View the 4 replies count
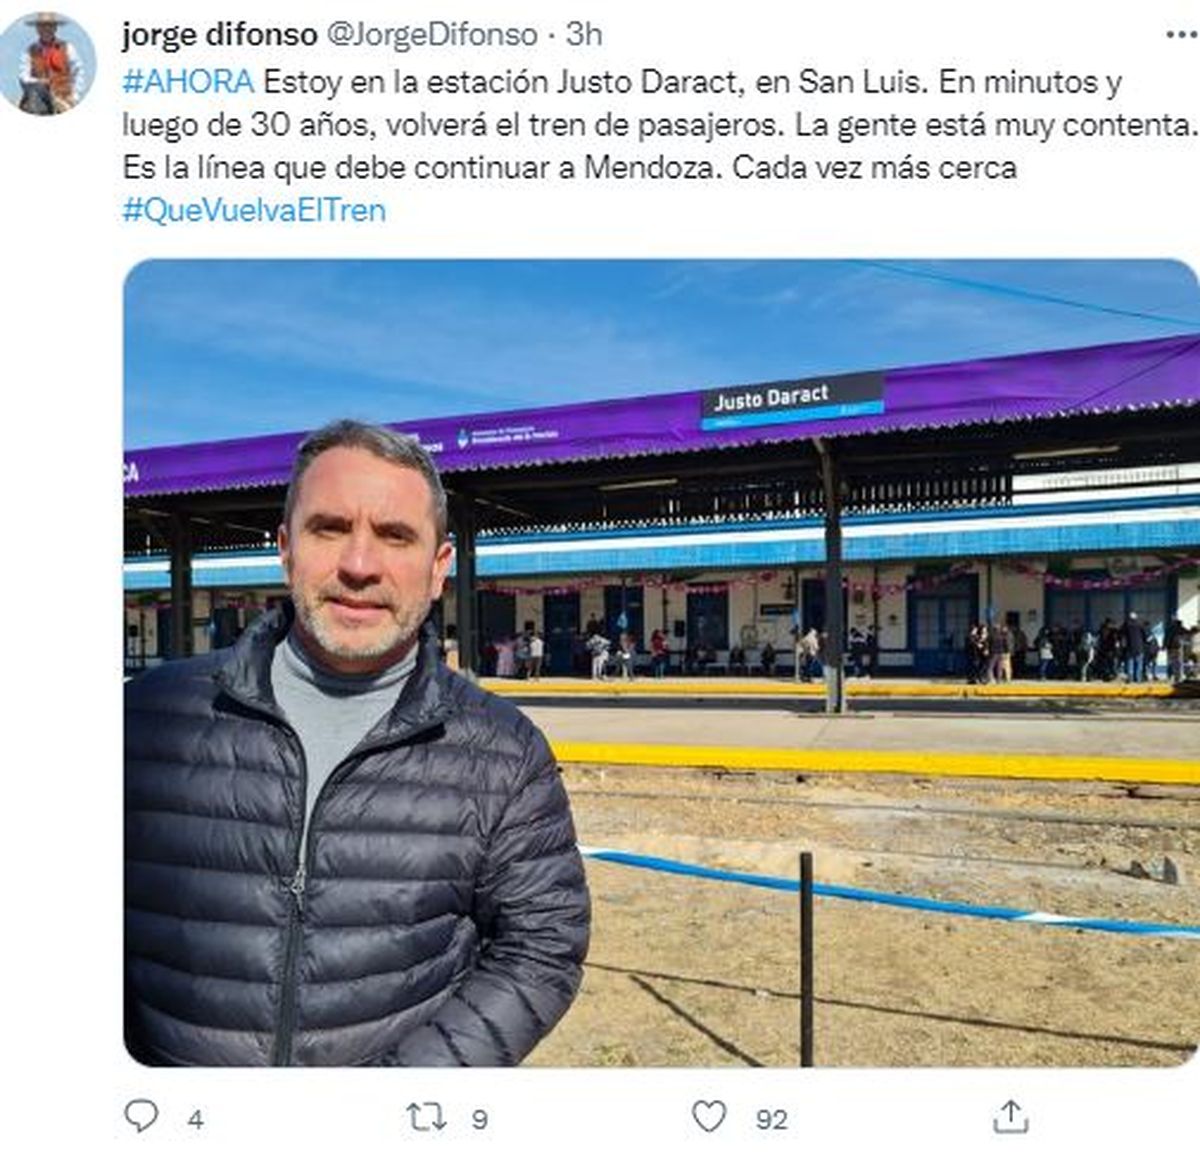This screenshot has height=1160, width=1200. (x=196, y=1119)
